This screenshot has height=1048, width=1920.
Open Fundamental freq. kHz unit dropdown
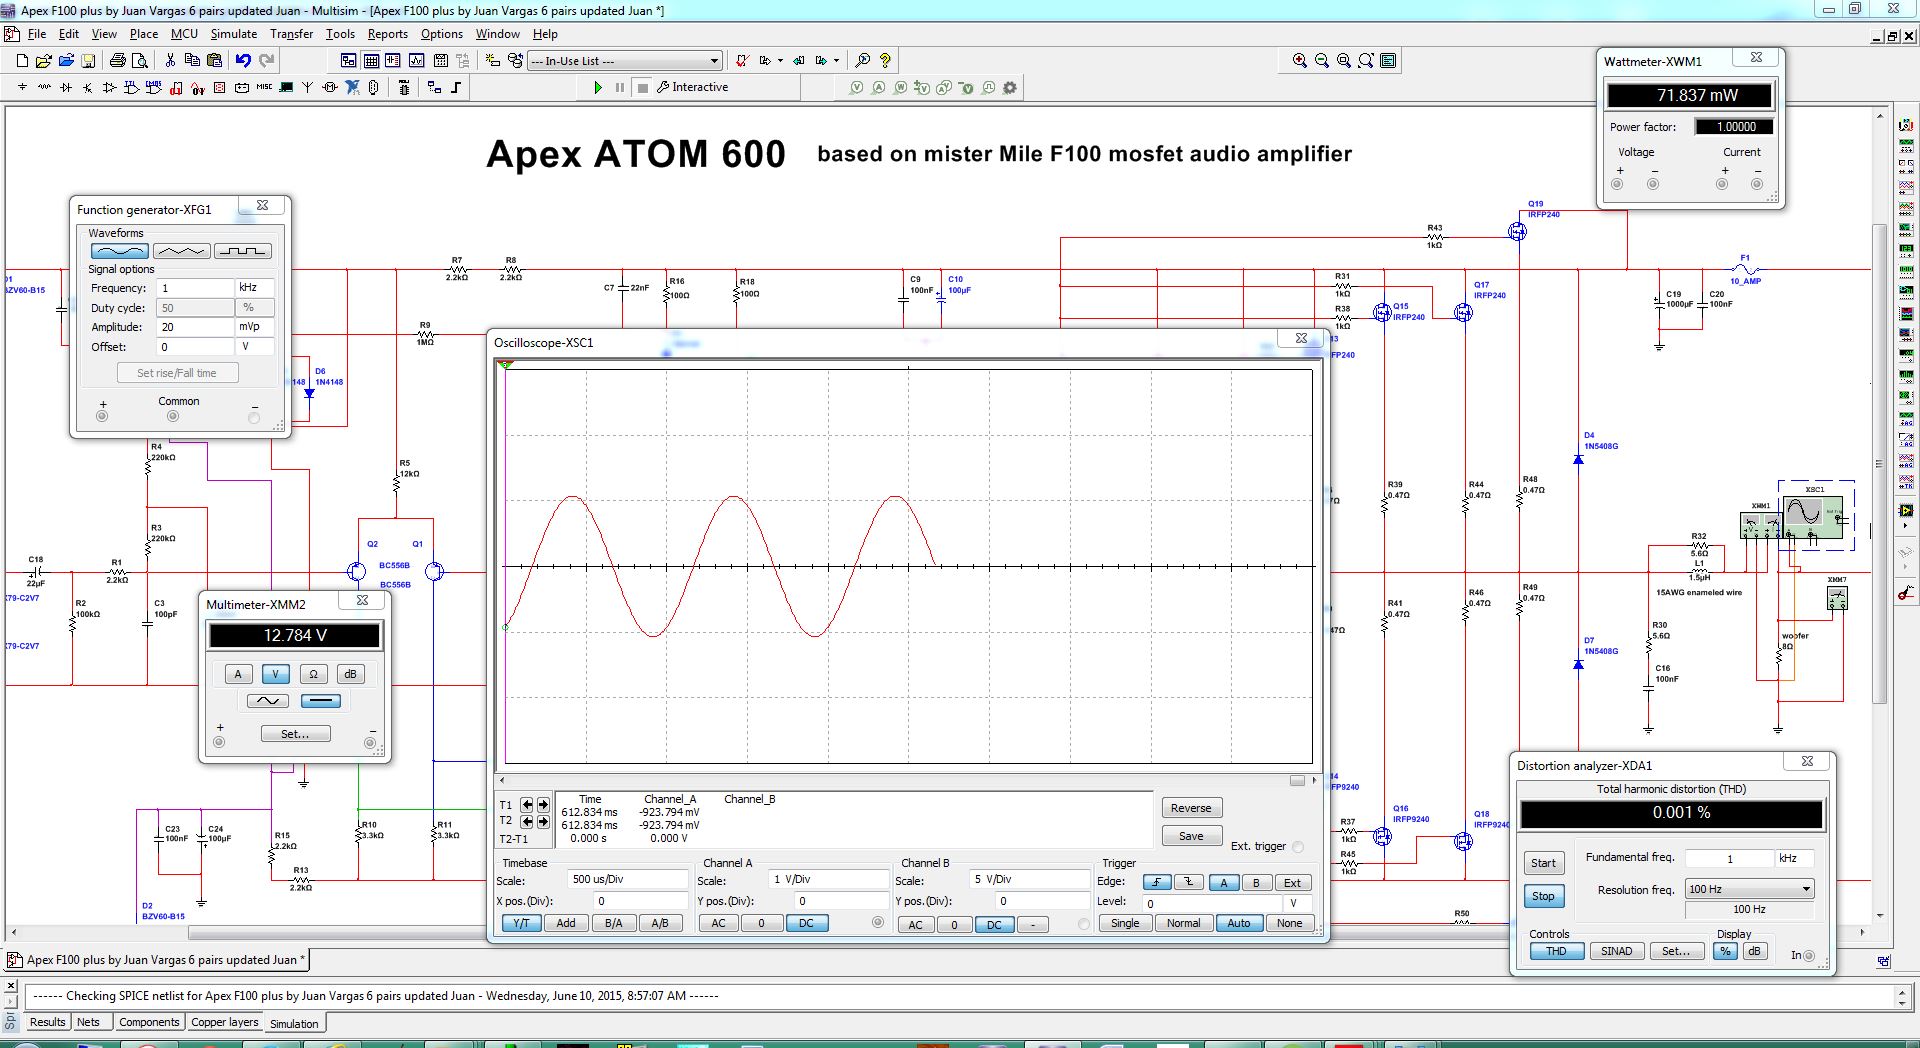click(x=1794, y=858)
